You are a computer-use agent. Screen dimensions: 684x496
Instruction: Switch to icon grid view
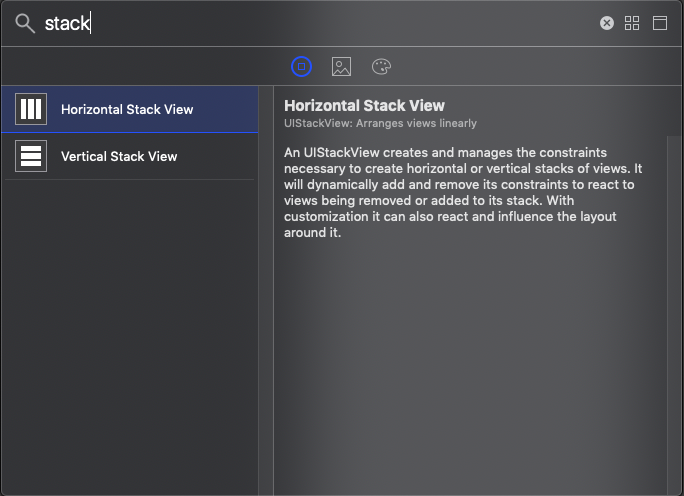[632, 23]
